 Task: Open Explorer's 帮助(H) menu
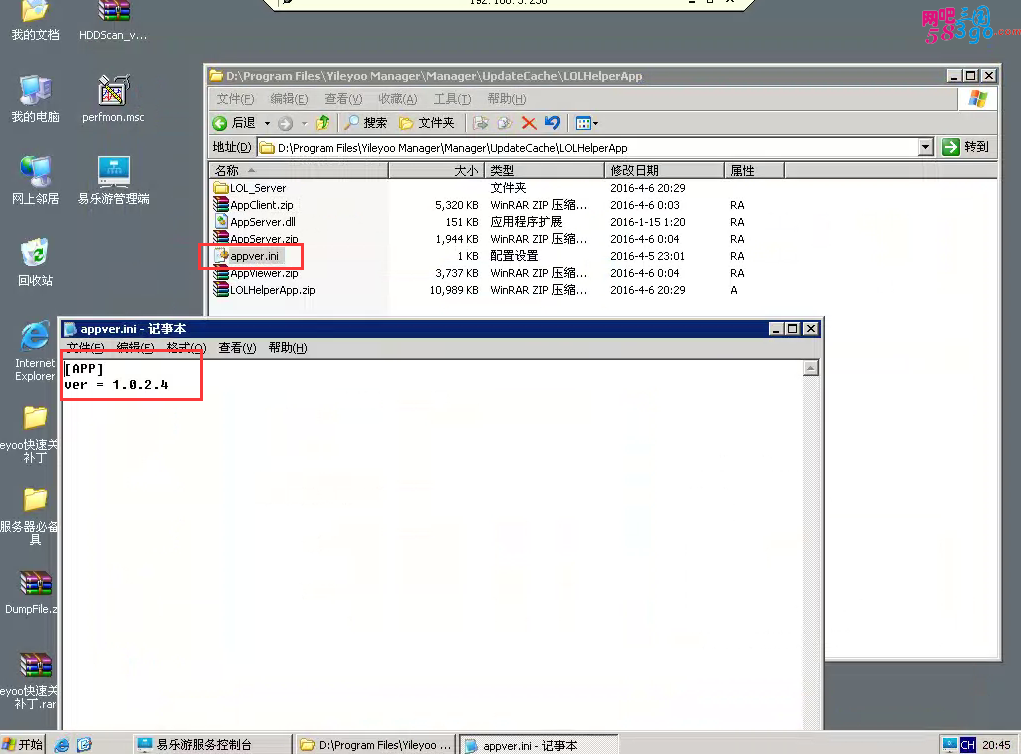pyautogui.click(x=506, y=99)
